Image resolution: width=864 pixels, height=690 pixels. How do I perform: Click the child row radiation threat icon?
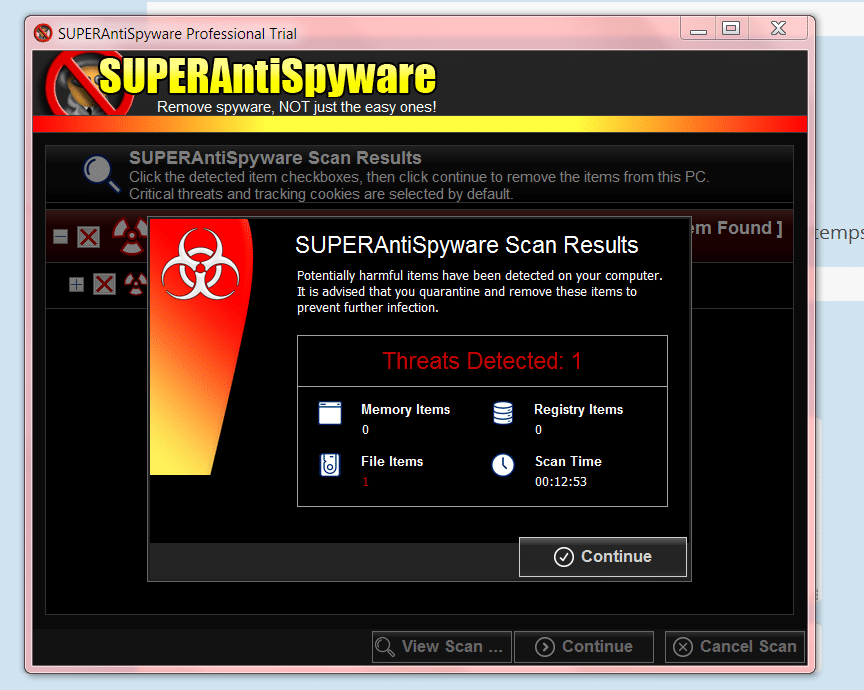point(135,284)
